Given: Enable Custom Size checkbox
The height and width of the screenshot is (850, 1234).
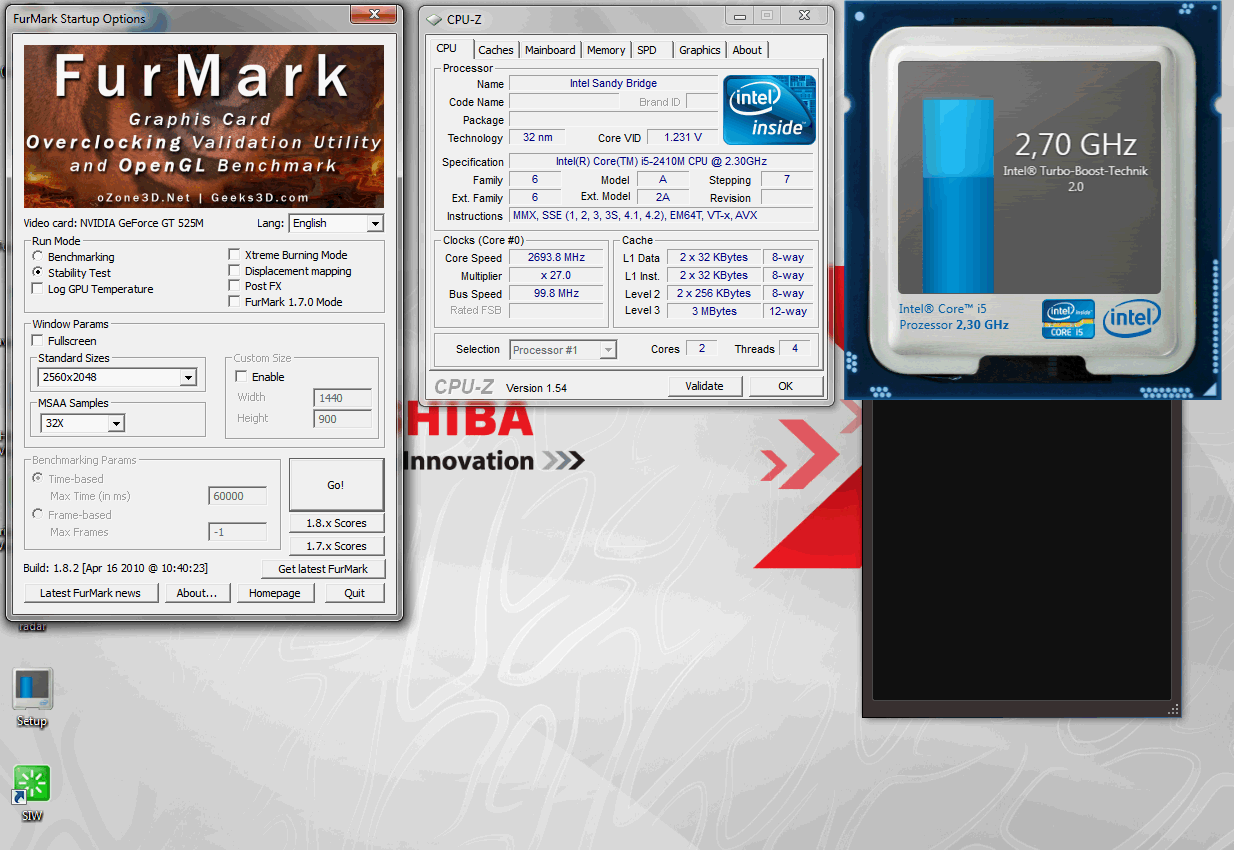Looking at the screenshot, I should pos(241,377).
